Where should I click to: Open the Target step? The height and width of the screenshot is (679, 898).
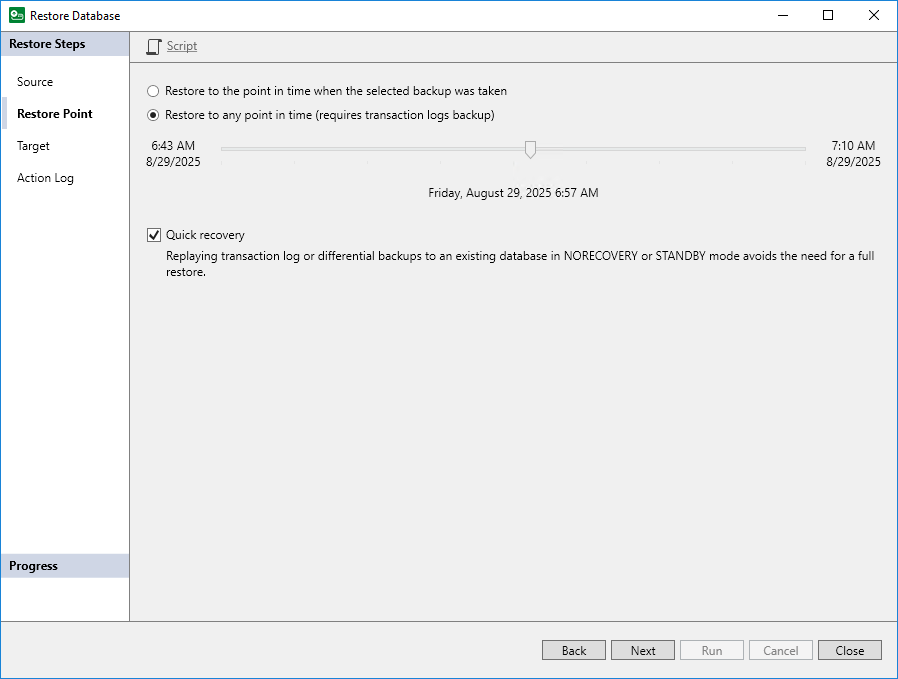coord(32,145)
